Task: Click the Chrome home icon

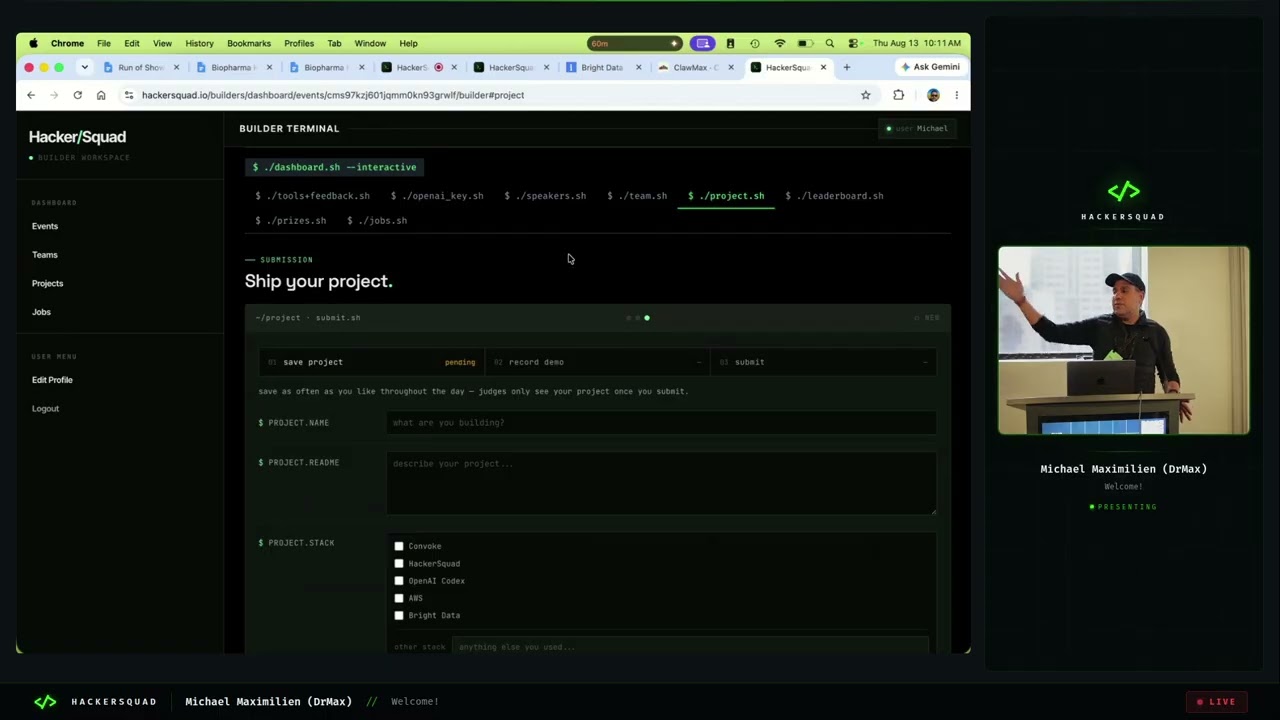Action: tap(101, 95)
